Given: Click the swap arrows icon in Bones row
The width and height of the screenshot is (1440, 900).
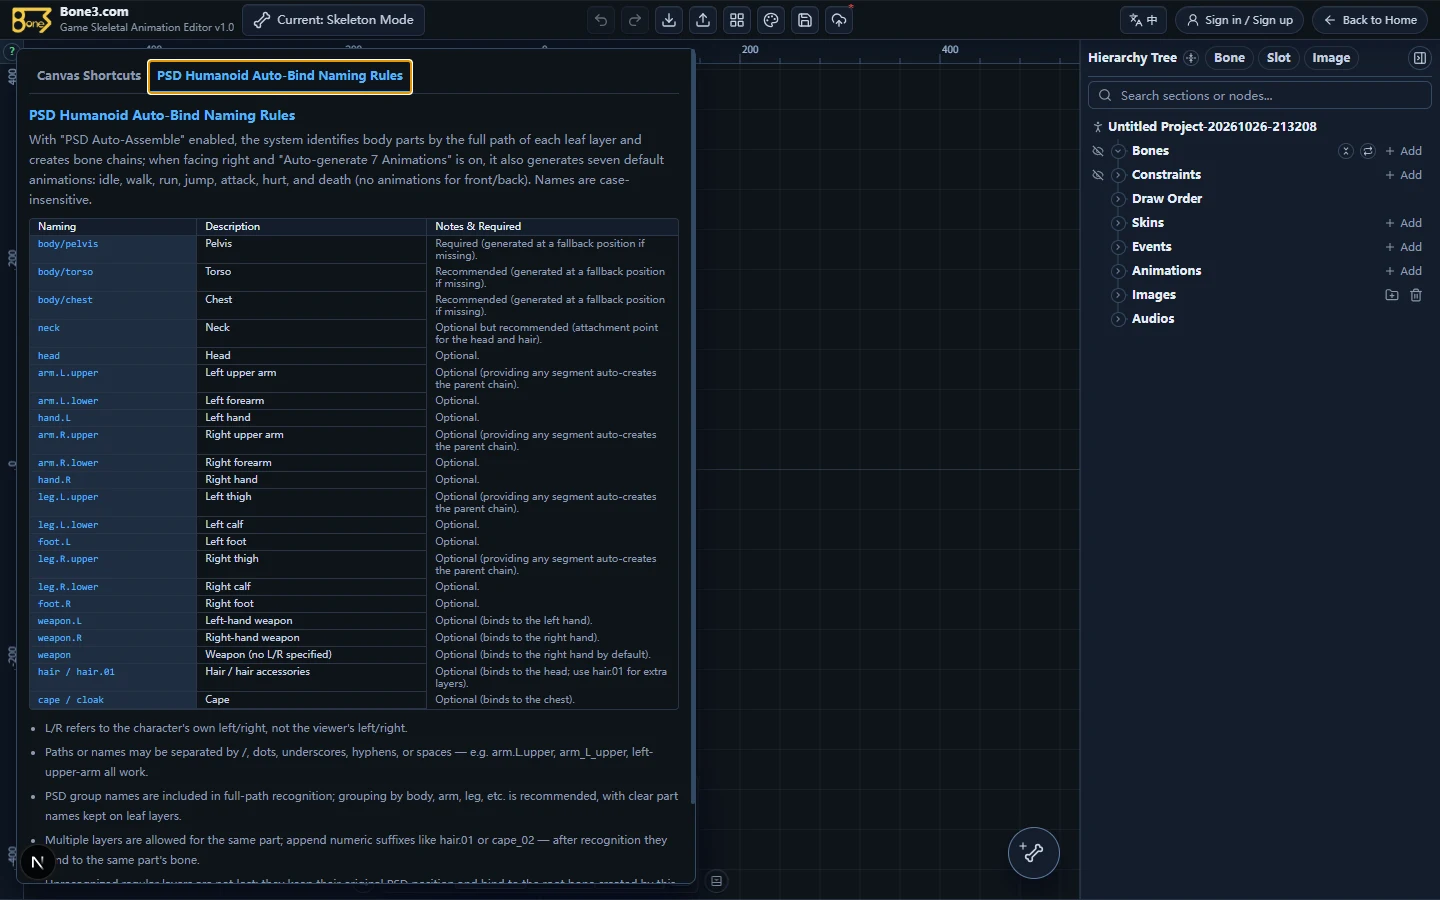Looking at the screenshot, I should pyautogui.click(x=1368, y=151).
